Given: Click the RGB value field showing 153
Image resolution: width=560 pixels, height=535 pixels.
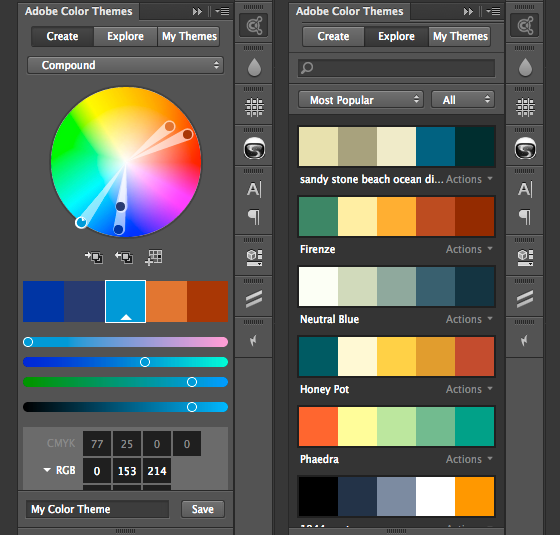Looking at the screenshot, I should (127, 471).
